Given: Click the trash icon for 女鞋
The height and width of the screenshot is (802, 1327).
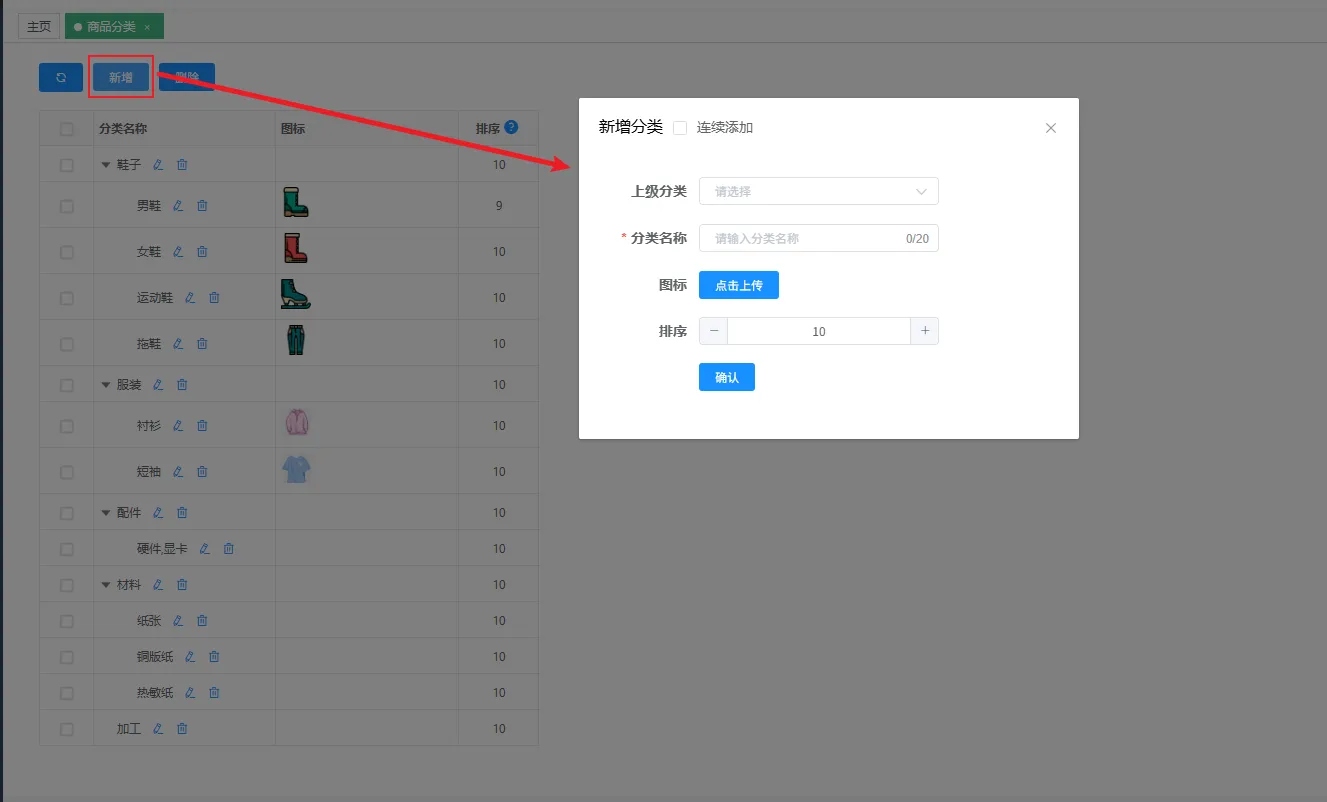Looking at the screenshot, I should click(202, 252).
